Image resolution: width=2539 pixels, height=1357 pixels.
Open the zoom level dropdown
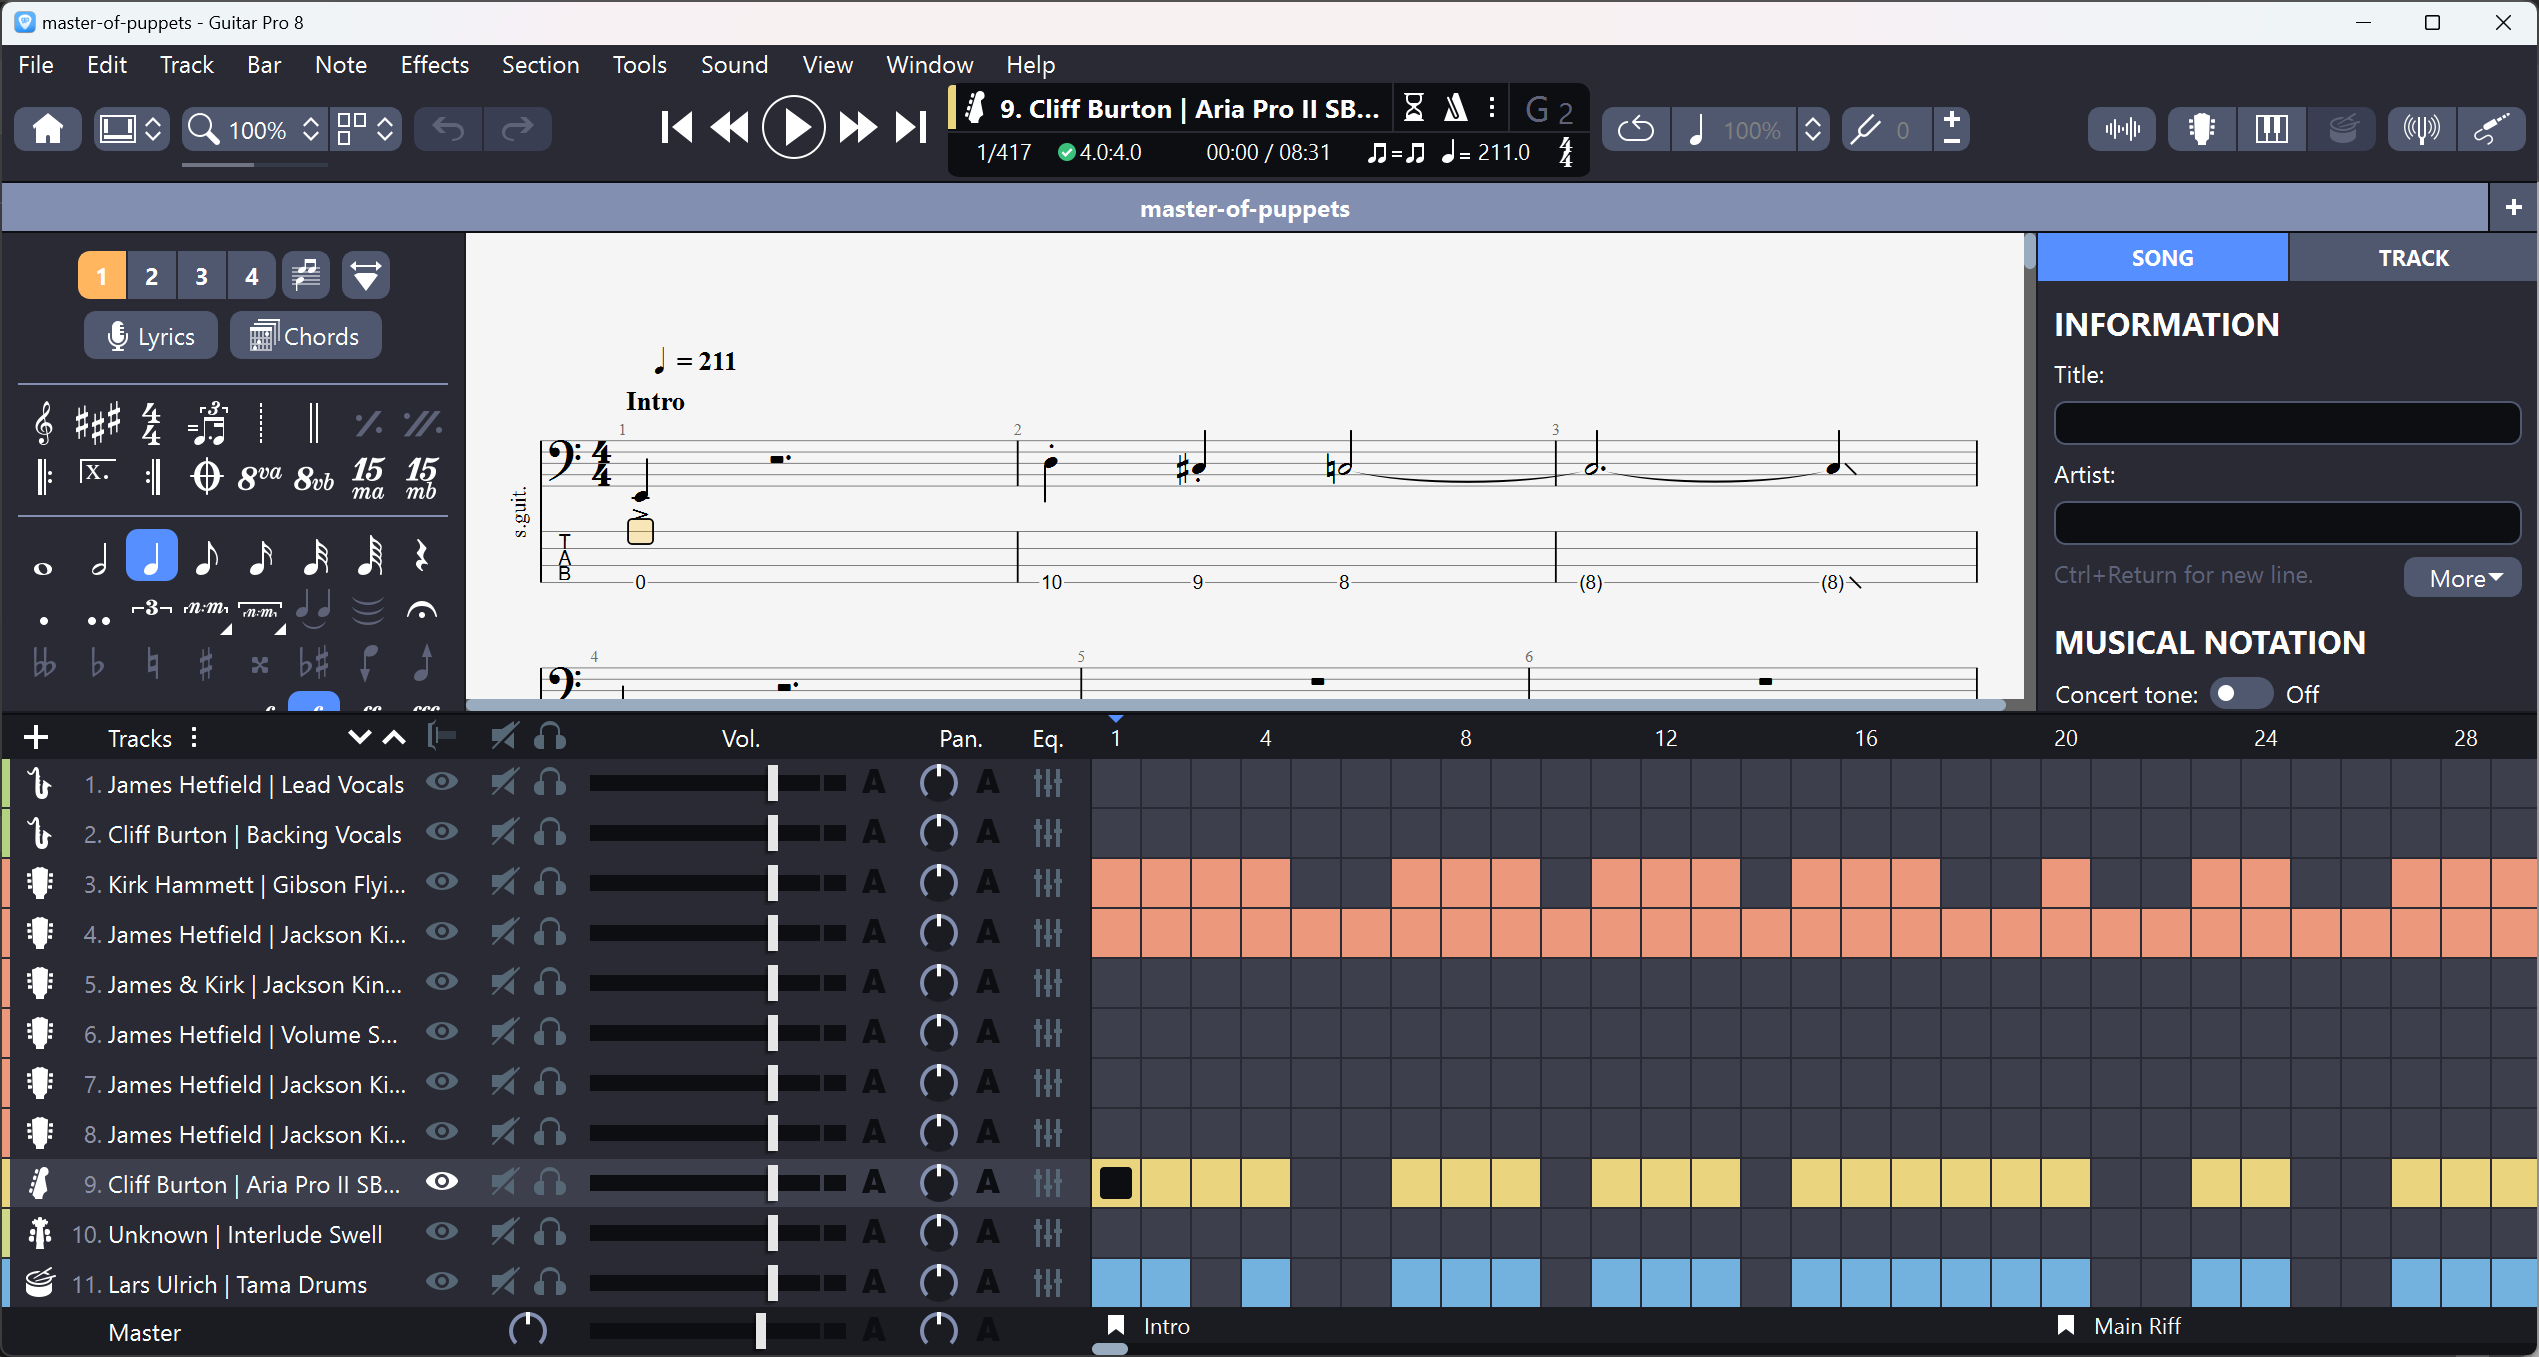point(311,129)
